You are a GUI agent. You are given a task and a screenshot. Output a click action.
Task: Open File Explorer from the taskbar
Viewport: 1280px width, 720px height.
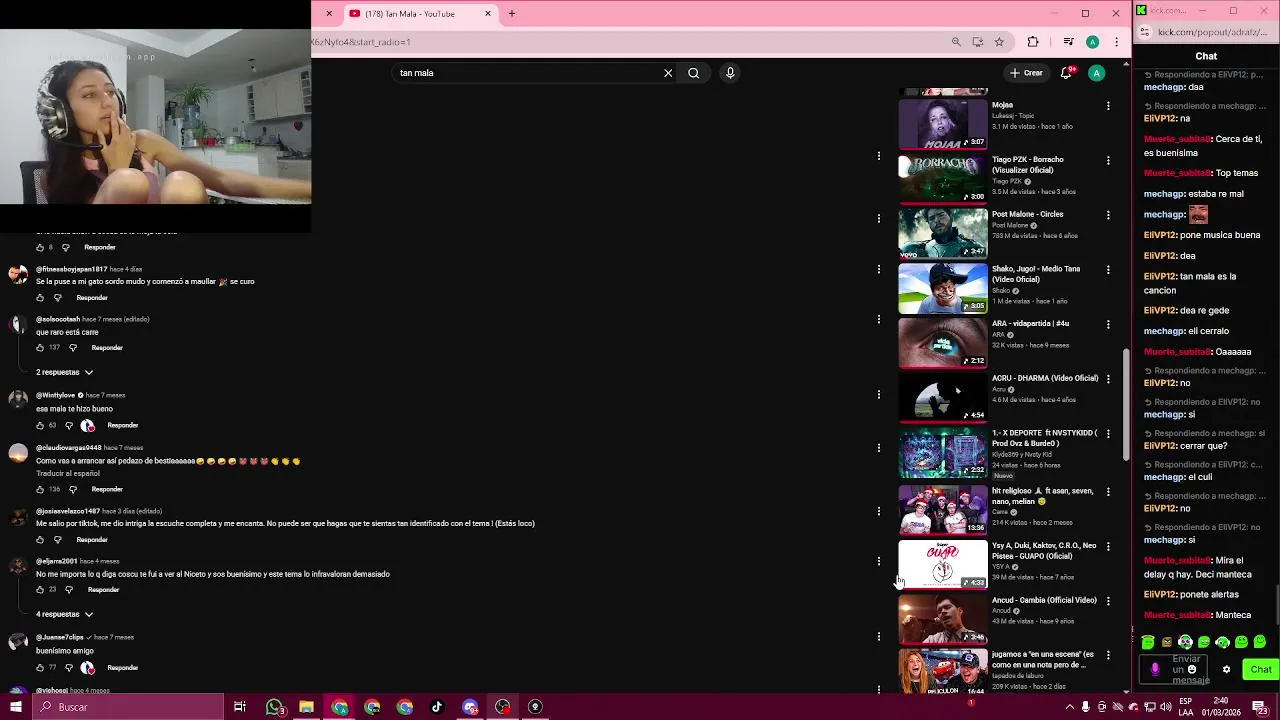click(307, 707)
